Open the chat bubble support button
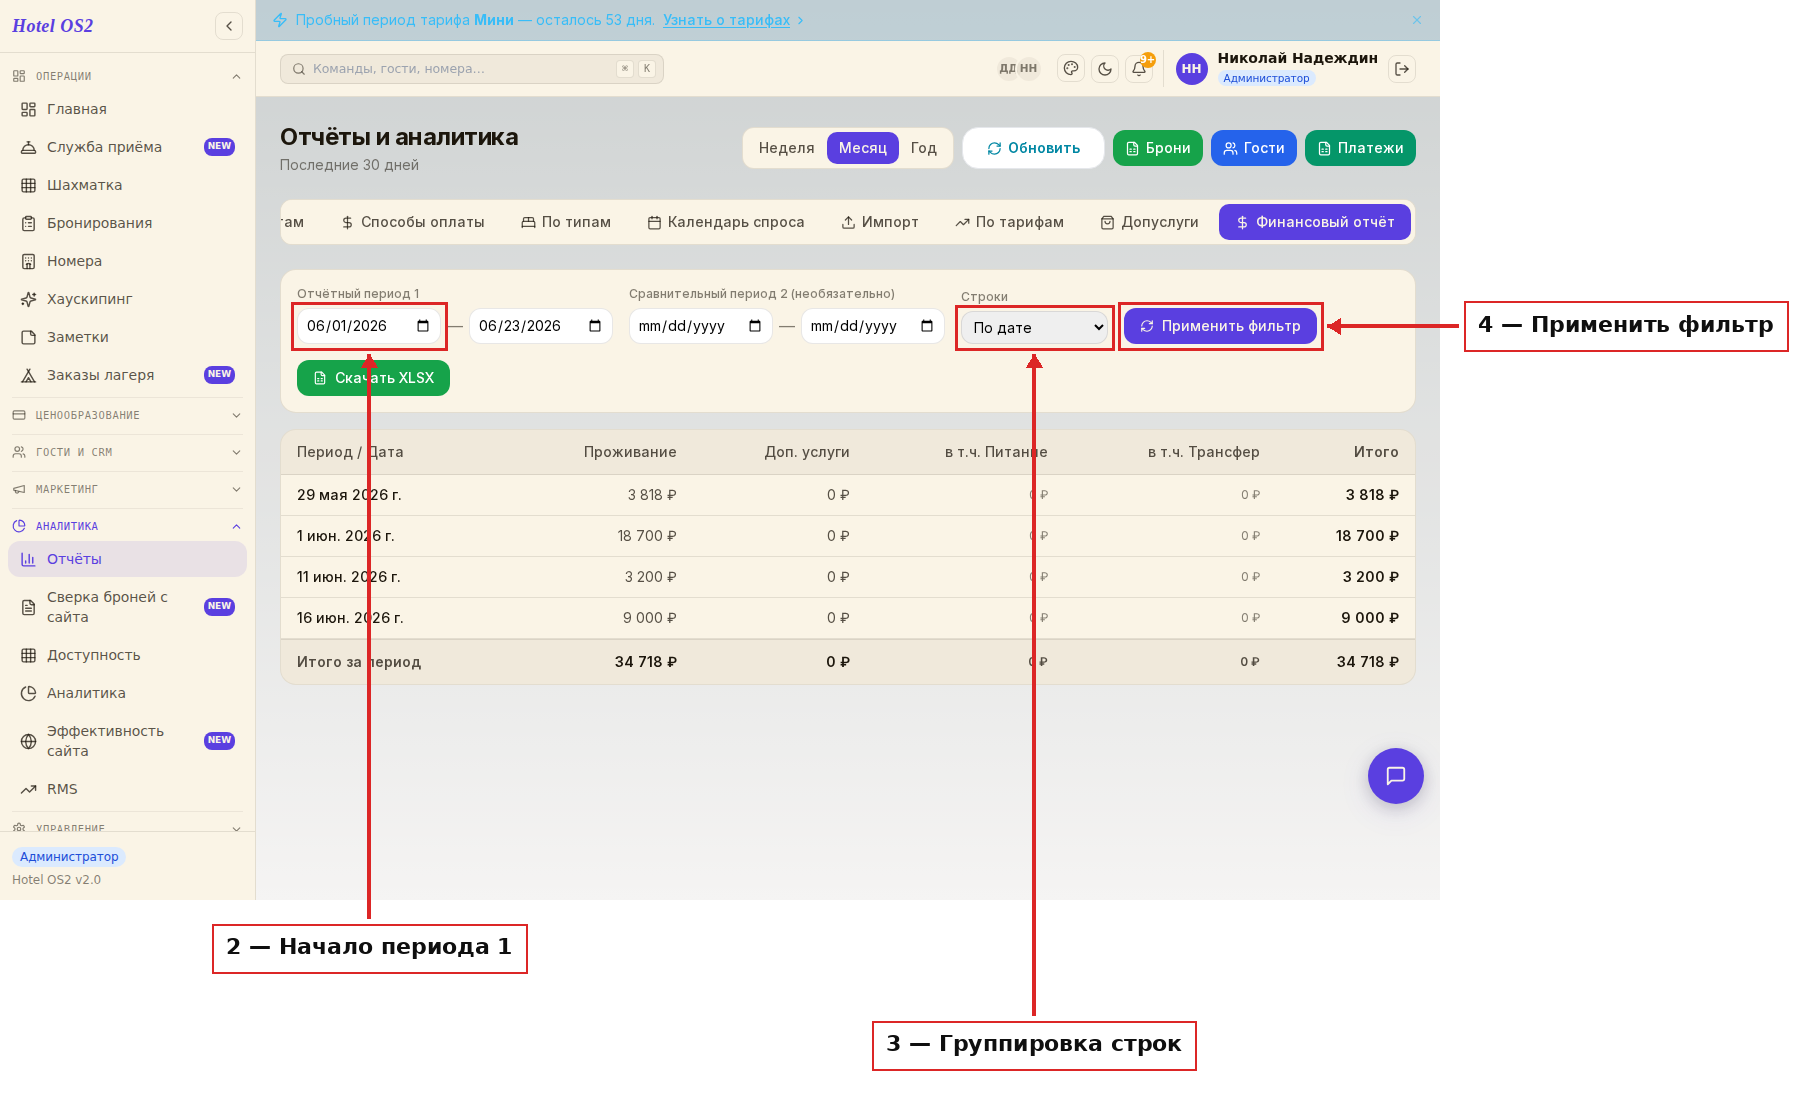Viewport: 1812px width, 1094px height. (1395, 776)
